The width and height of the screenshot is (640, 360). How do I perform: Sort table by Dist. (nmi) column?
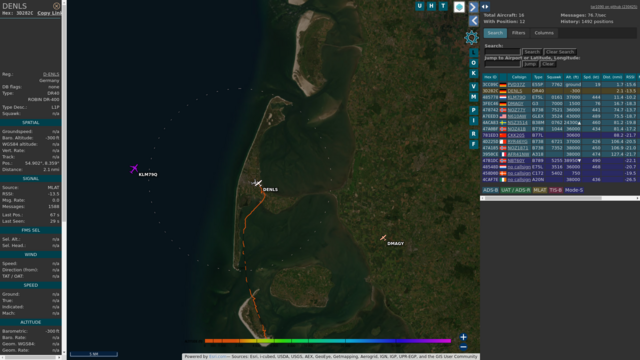(x=612, y=77)
